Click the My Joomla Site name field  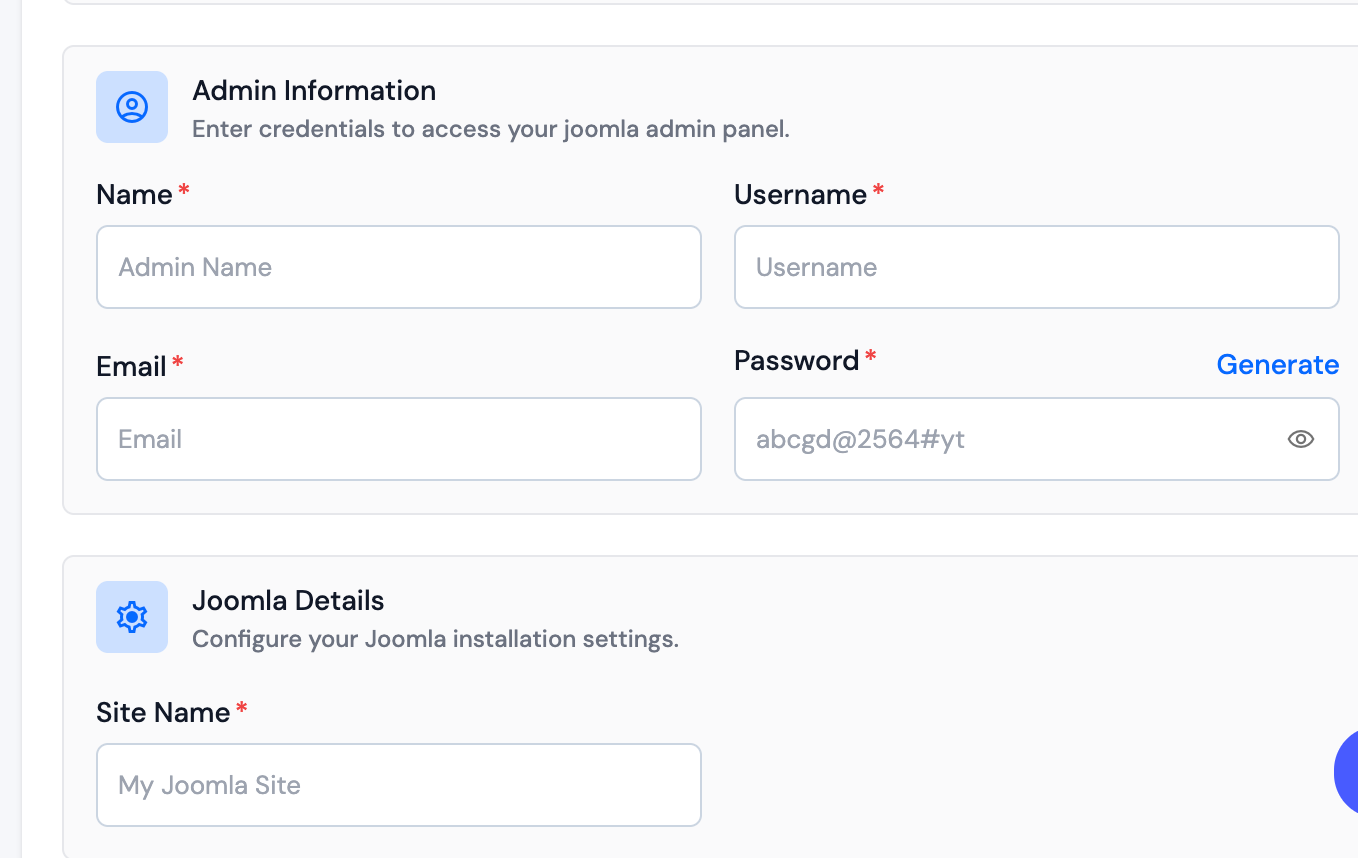click(x=398, y=785)
